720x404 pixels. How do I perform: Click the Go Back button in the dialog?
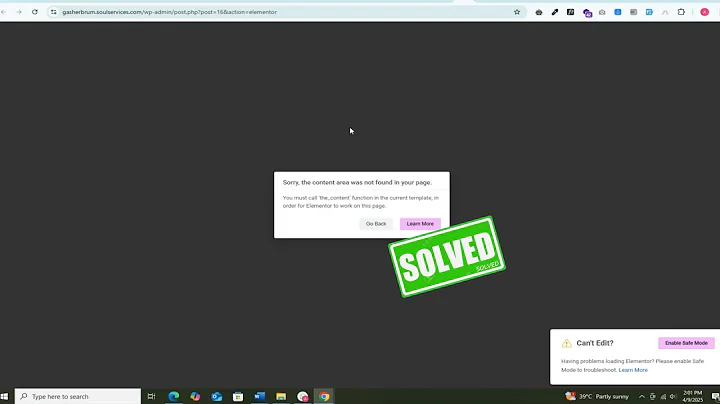[x=376, y=224]
